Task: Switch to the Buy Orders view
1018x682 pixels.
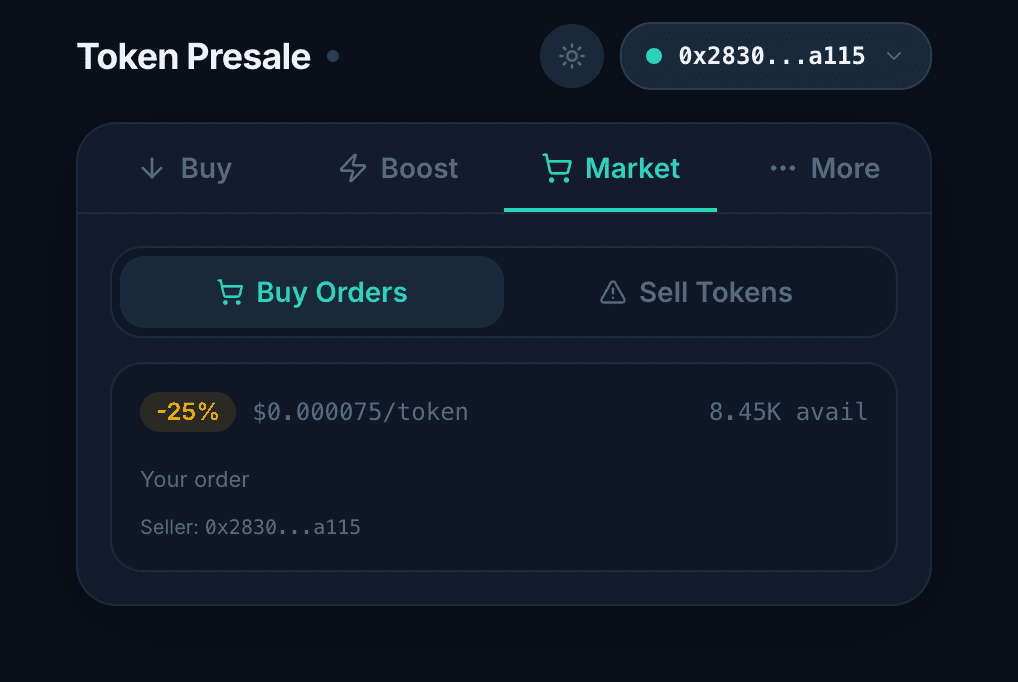Action: [312, 292]
